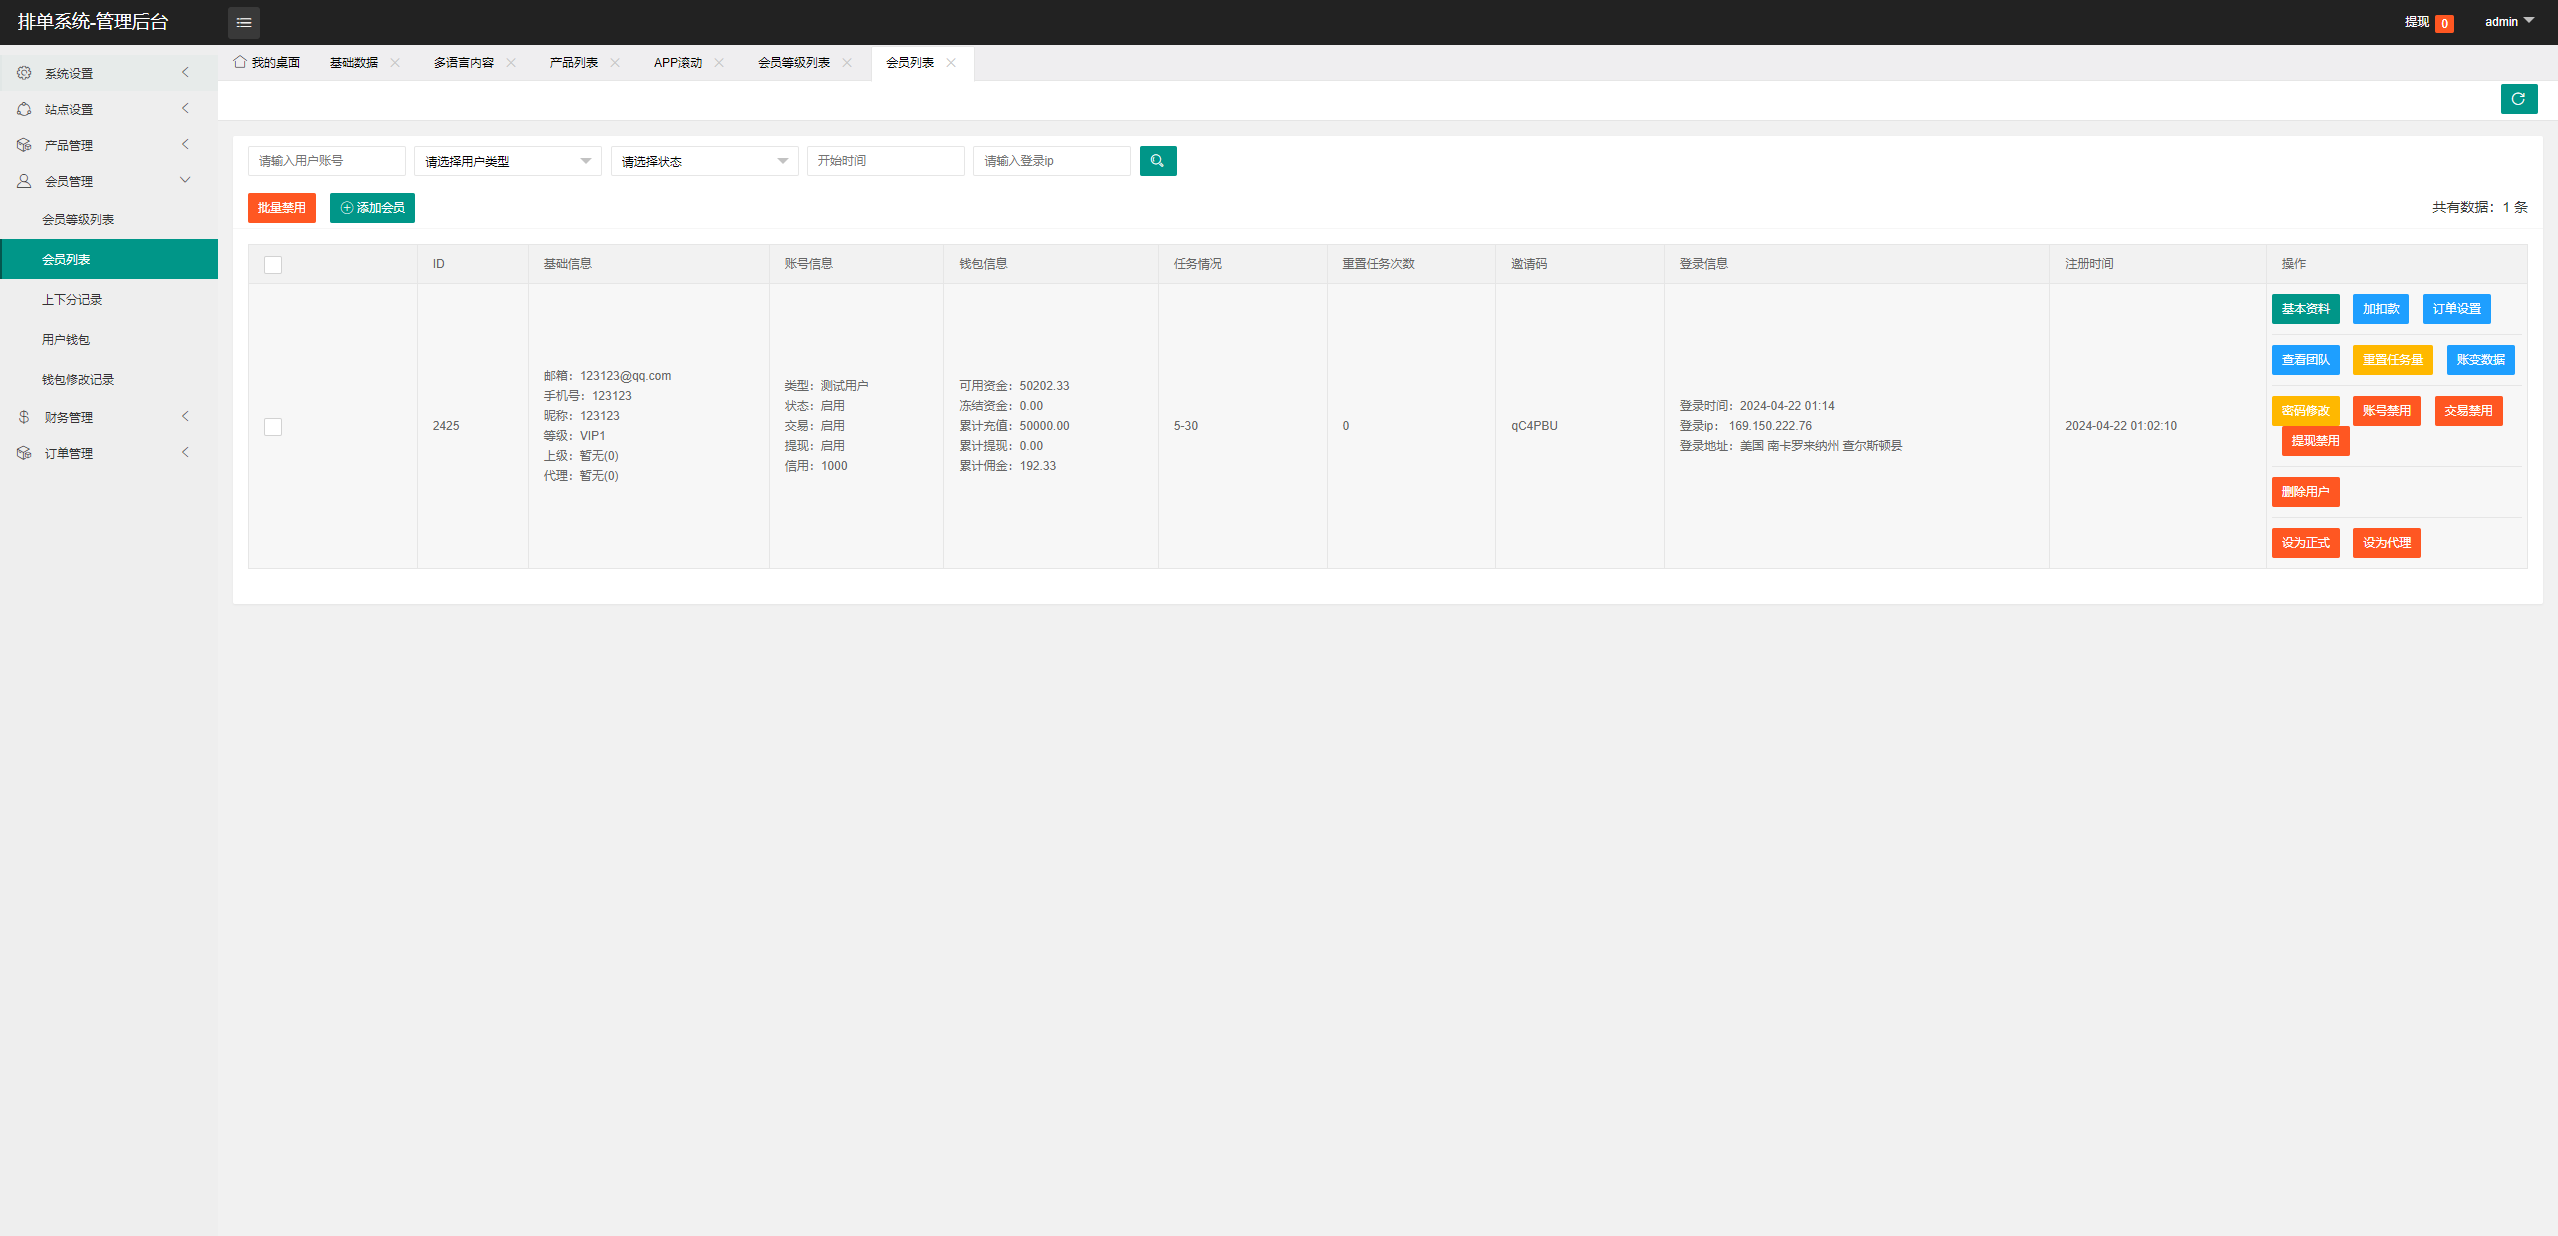Image resolution: width=2558 pixels, height=1236 pixels.
Task: Toggle checkbox for user ID 2425
Action: click(272, 424)
